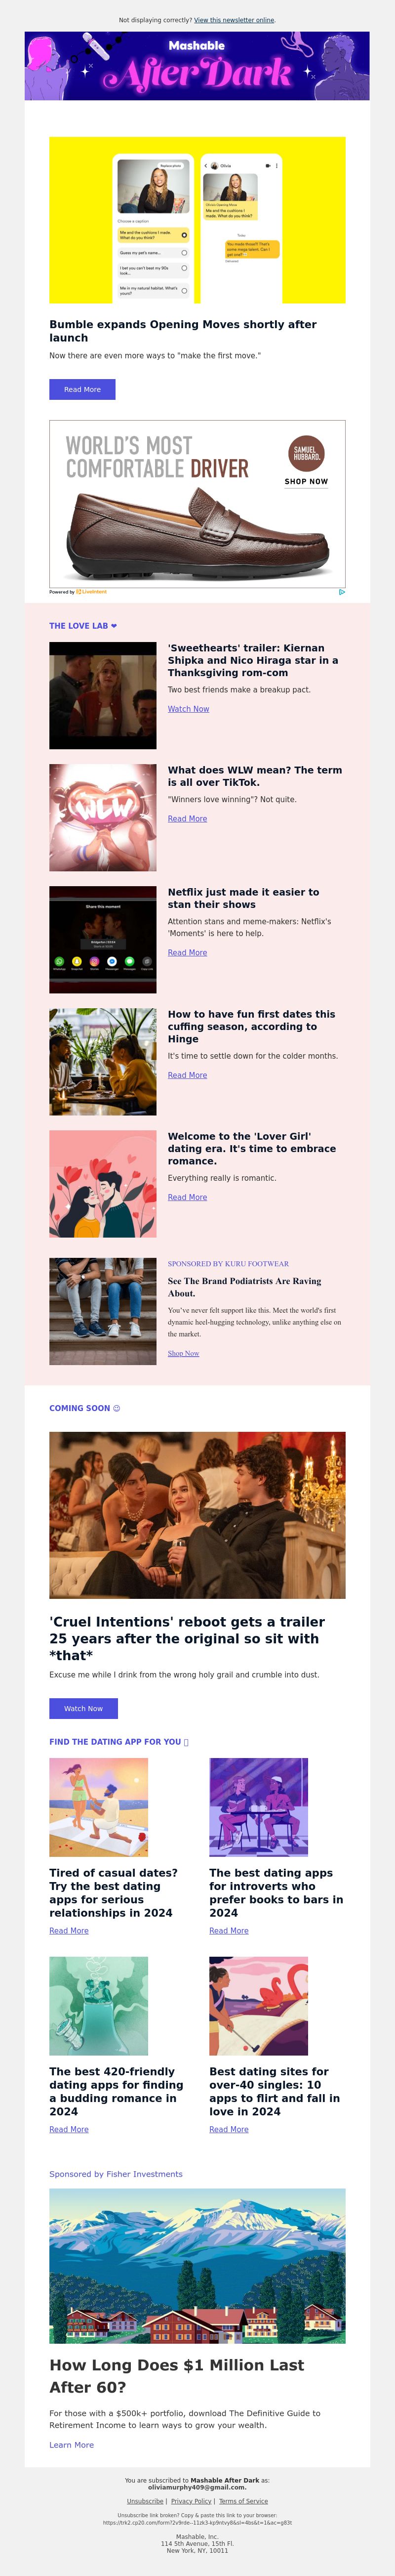Open the Netflix Moments article thumbnail

coord(103,939)
